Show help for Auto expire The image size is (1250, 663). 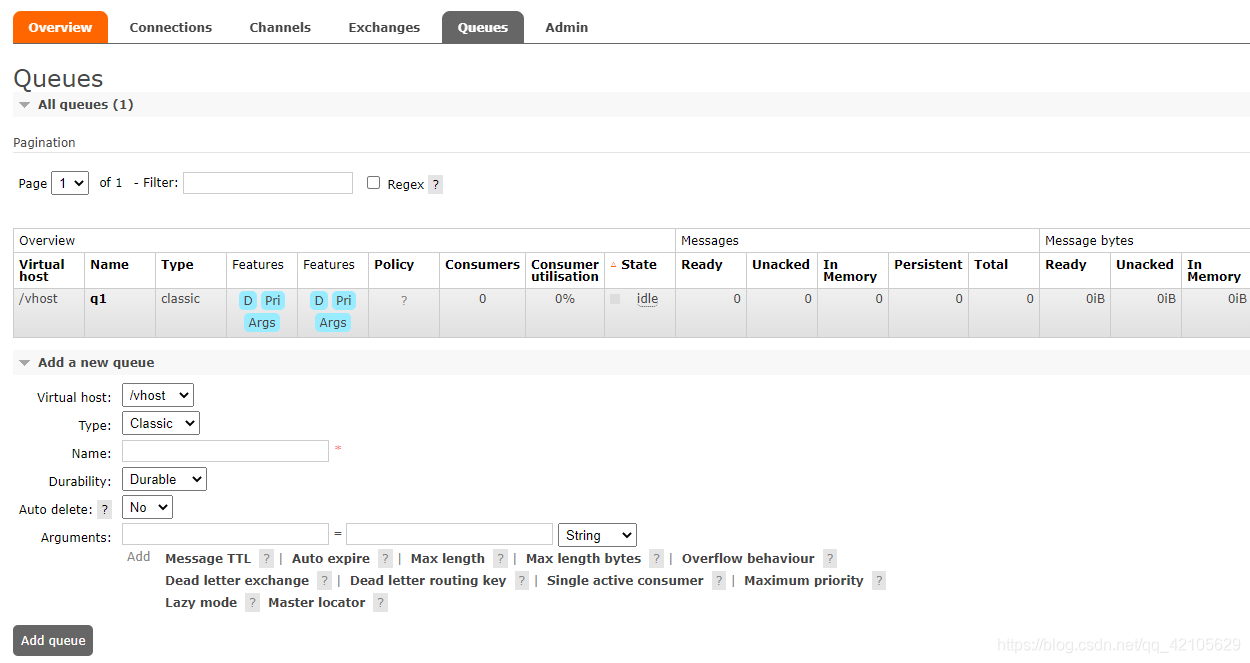385,559
